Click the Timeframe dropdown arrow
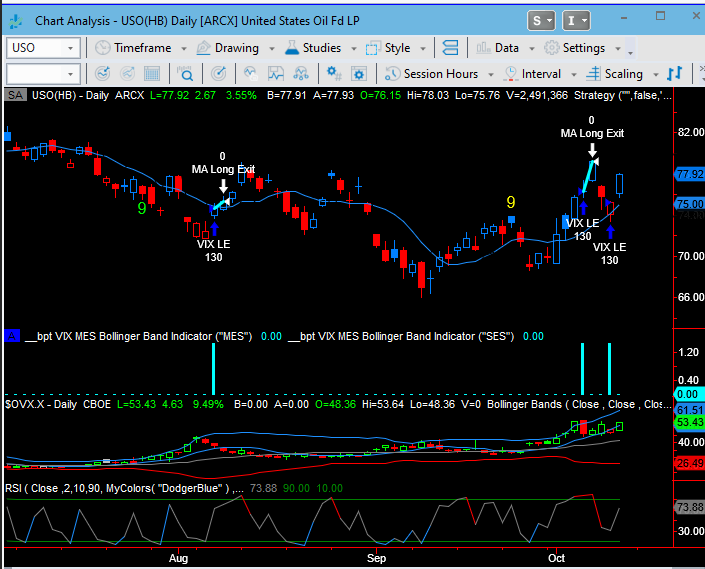 pos(184,49)
